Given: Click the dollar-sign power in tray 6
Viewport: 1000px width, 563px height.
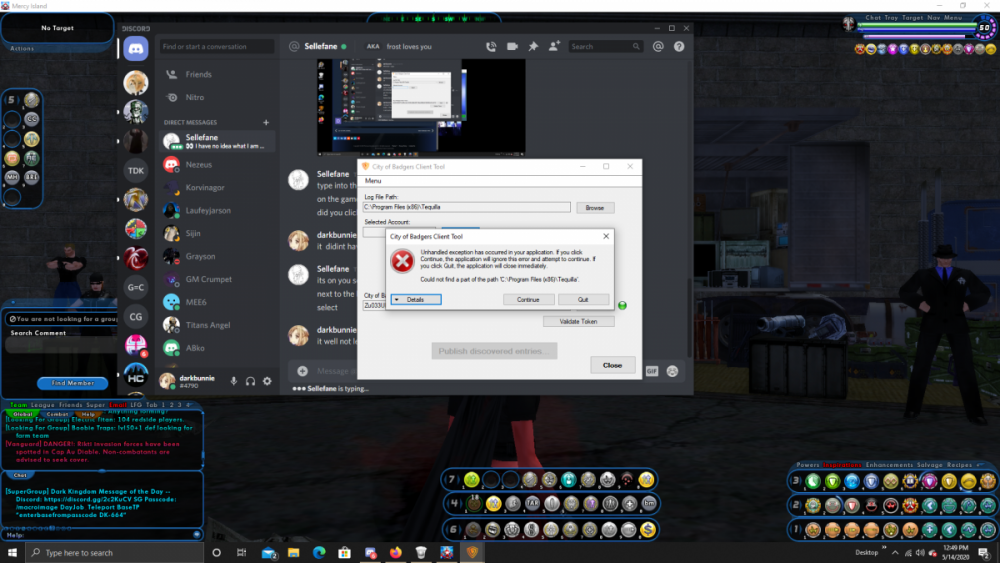Looking at the screenshot, I should (x=648, y=529).
